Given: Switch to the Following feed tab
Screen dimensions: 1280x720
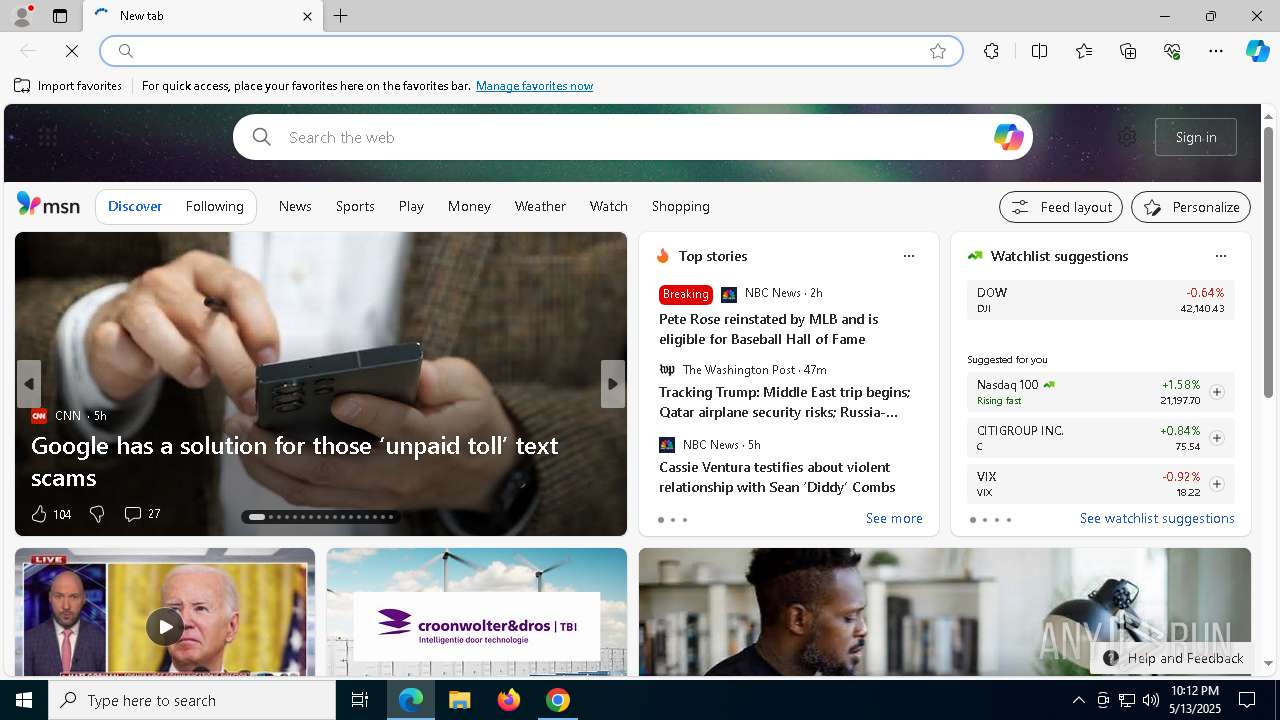Looking at the screenshot, I should click(x=215, y=206).
